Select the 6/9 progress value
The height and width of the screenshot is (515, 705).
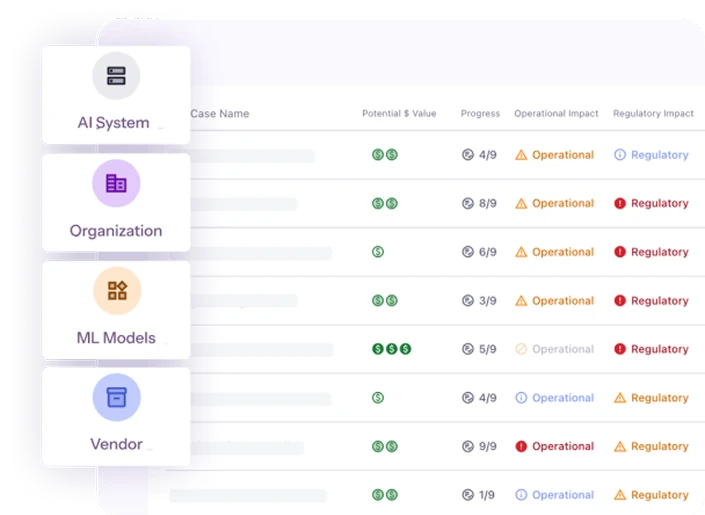(487, 252)
